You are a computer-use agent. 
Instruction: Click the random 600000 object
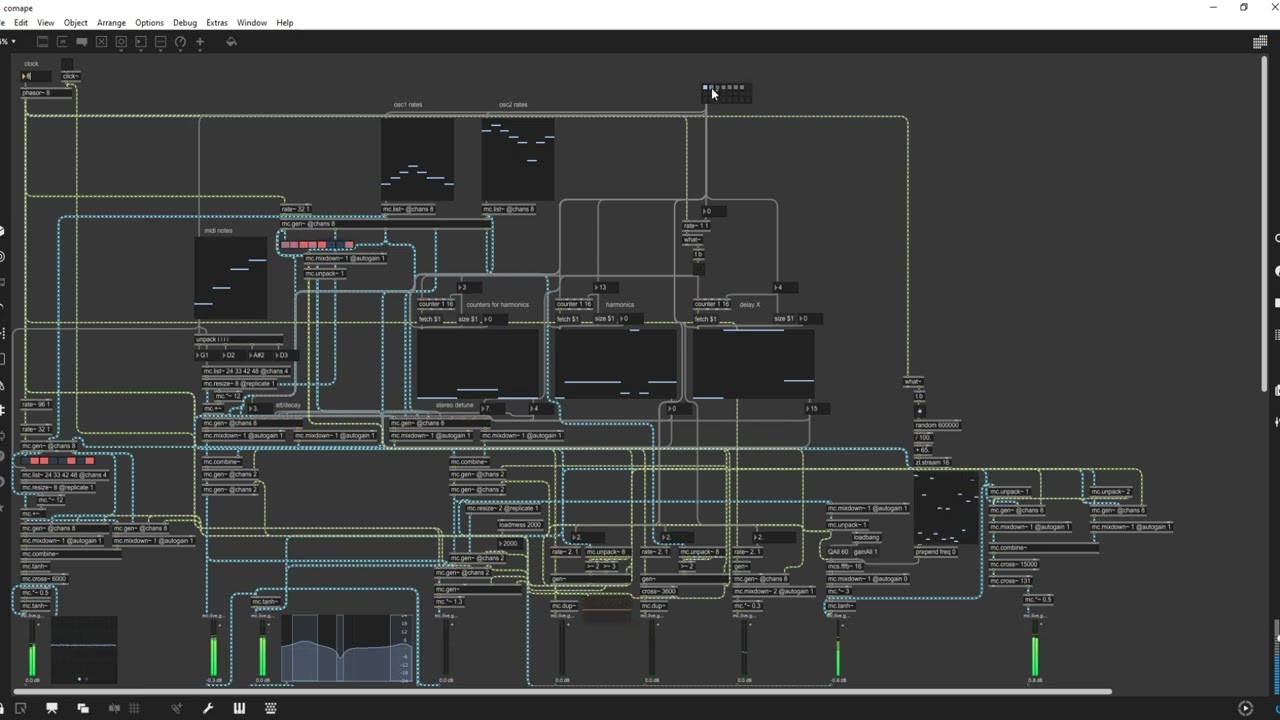938,425
